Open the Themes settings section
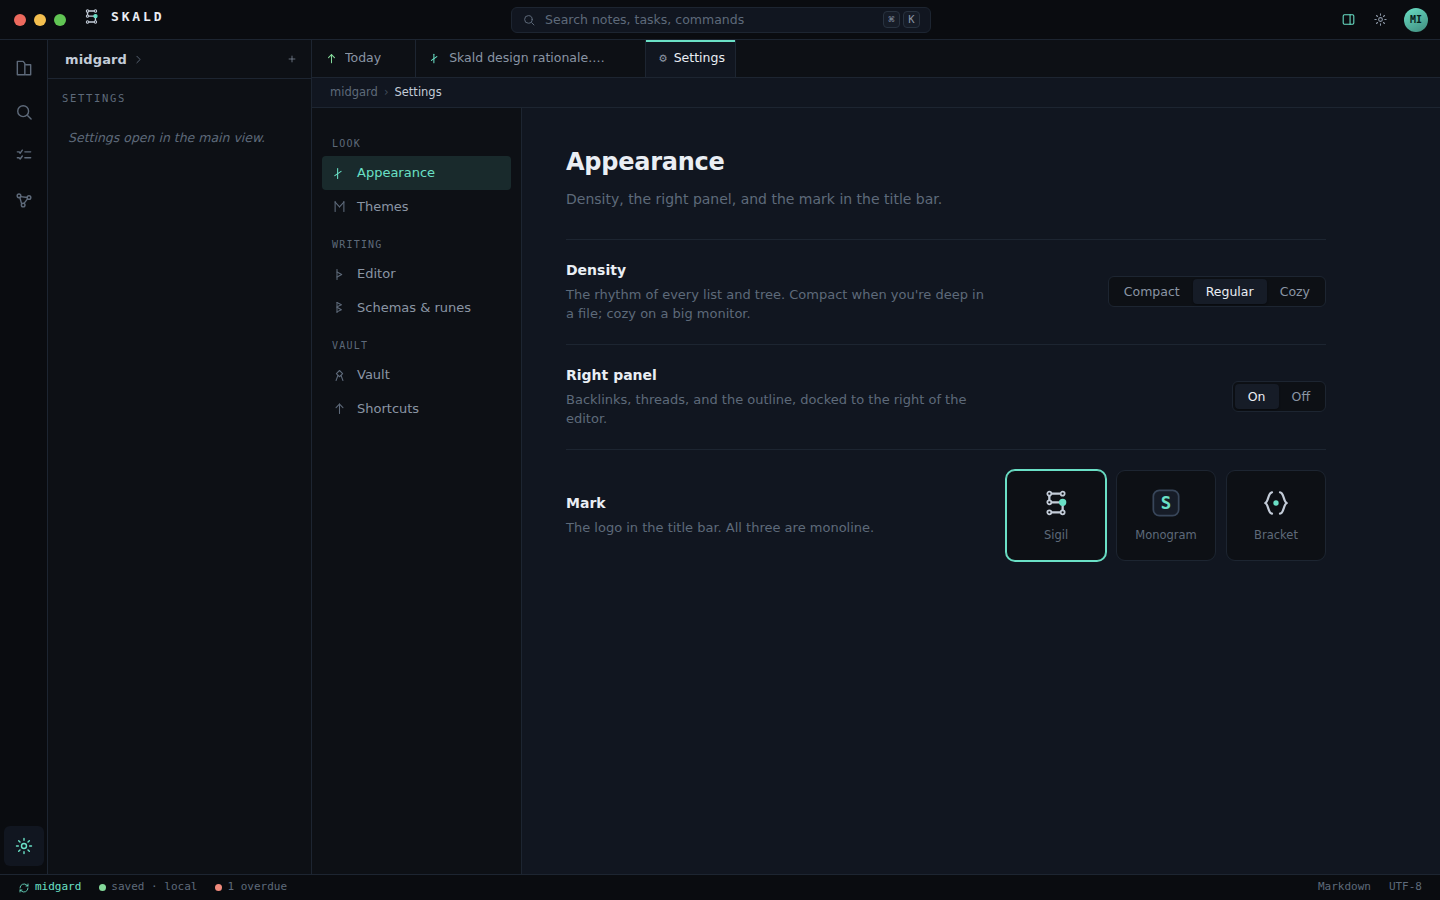The width and height of the screenshot is (1440, 900). 416,207
